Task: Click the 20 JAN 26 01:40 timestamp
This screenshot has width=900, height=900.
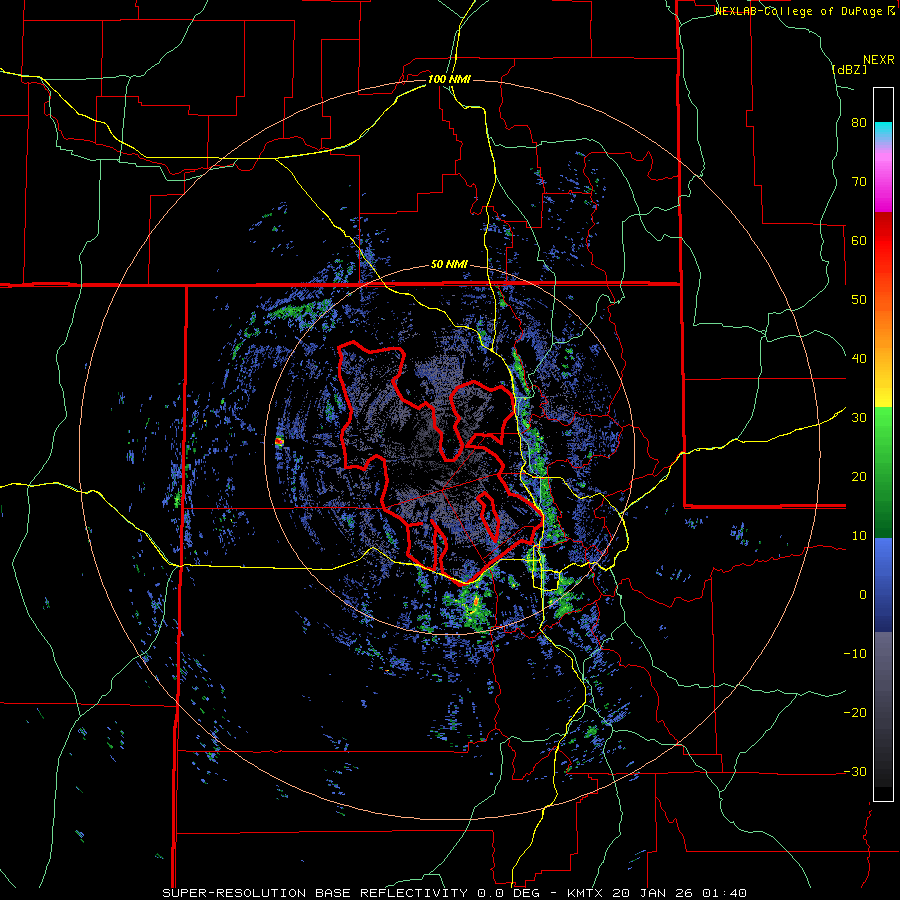Action: click(680, 893)
